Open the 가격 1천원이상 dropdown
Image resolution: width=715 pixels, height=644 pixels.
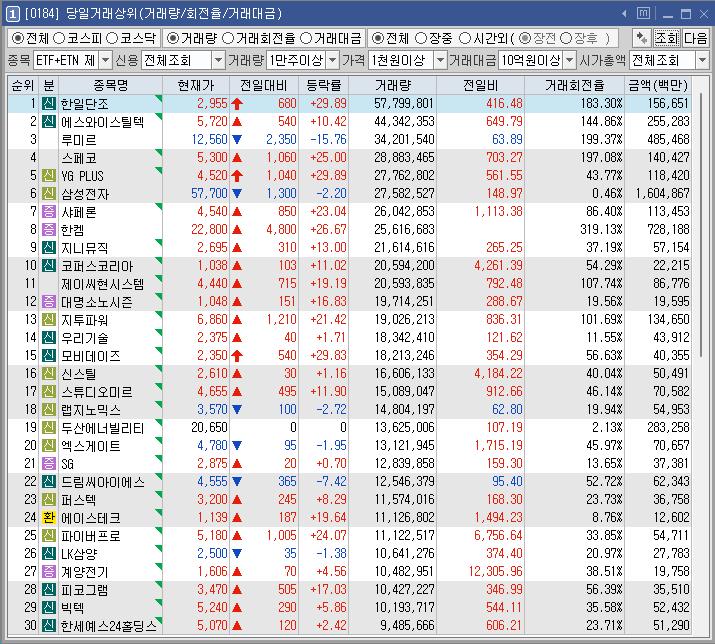tap(440, 60)
